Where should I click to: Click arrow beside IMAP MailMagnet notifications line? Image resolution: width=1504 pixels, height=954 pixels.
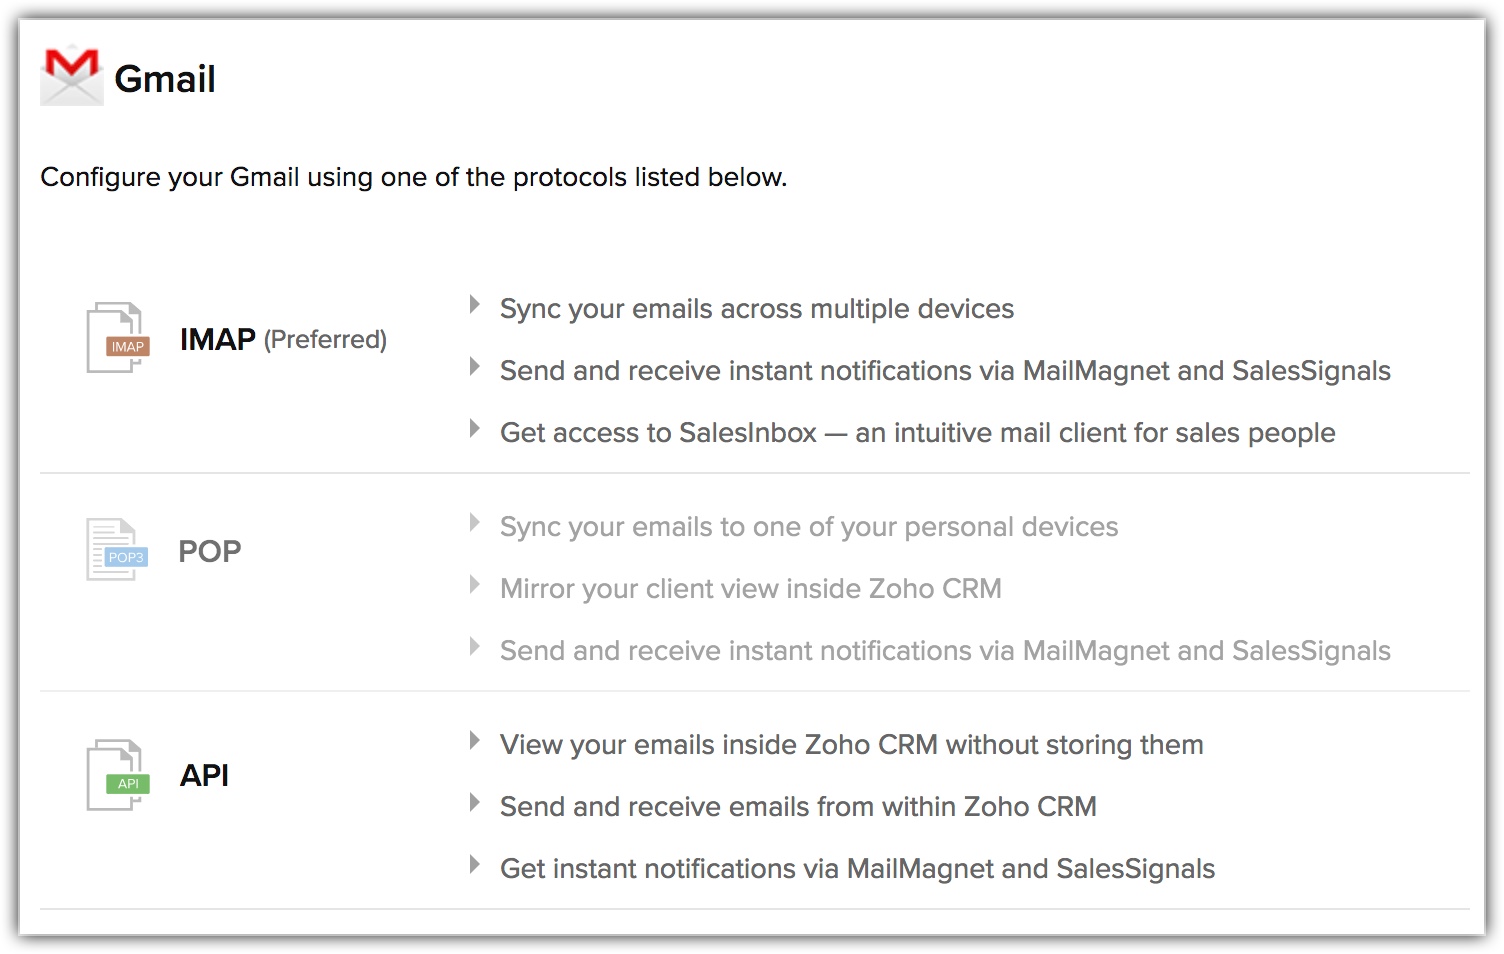[x=475, y=367]
